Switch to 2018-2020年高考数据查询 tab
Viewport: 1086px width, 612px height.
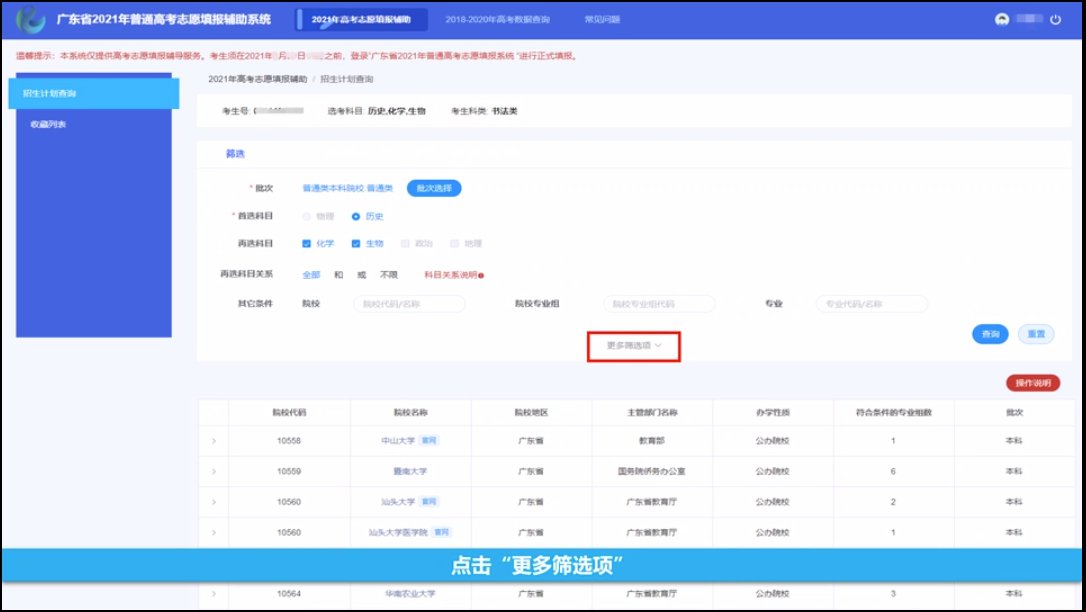pyautogui.click(x=497, y=20)
